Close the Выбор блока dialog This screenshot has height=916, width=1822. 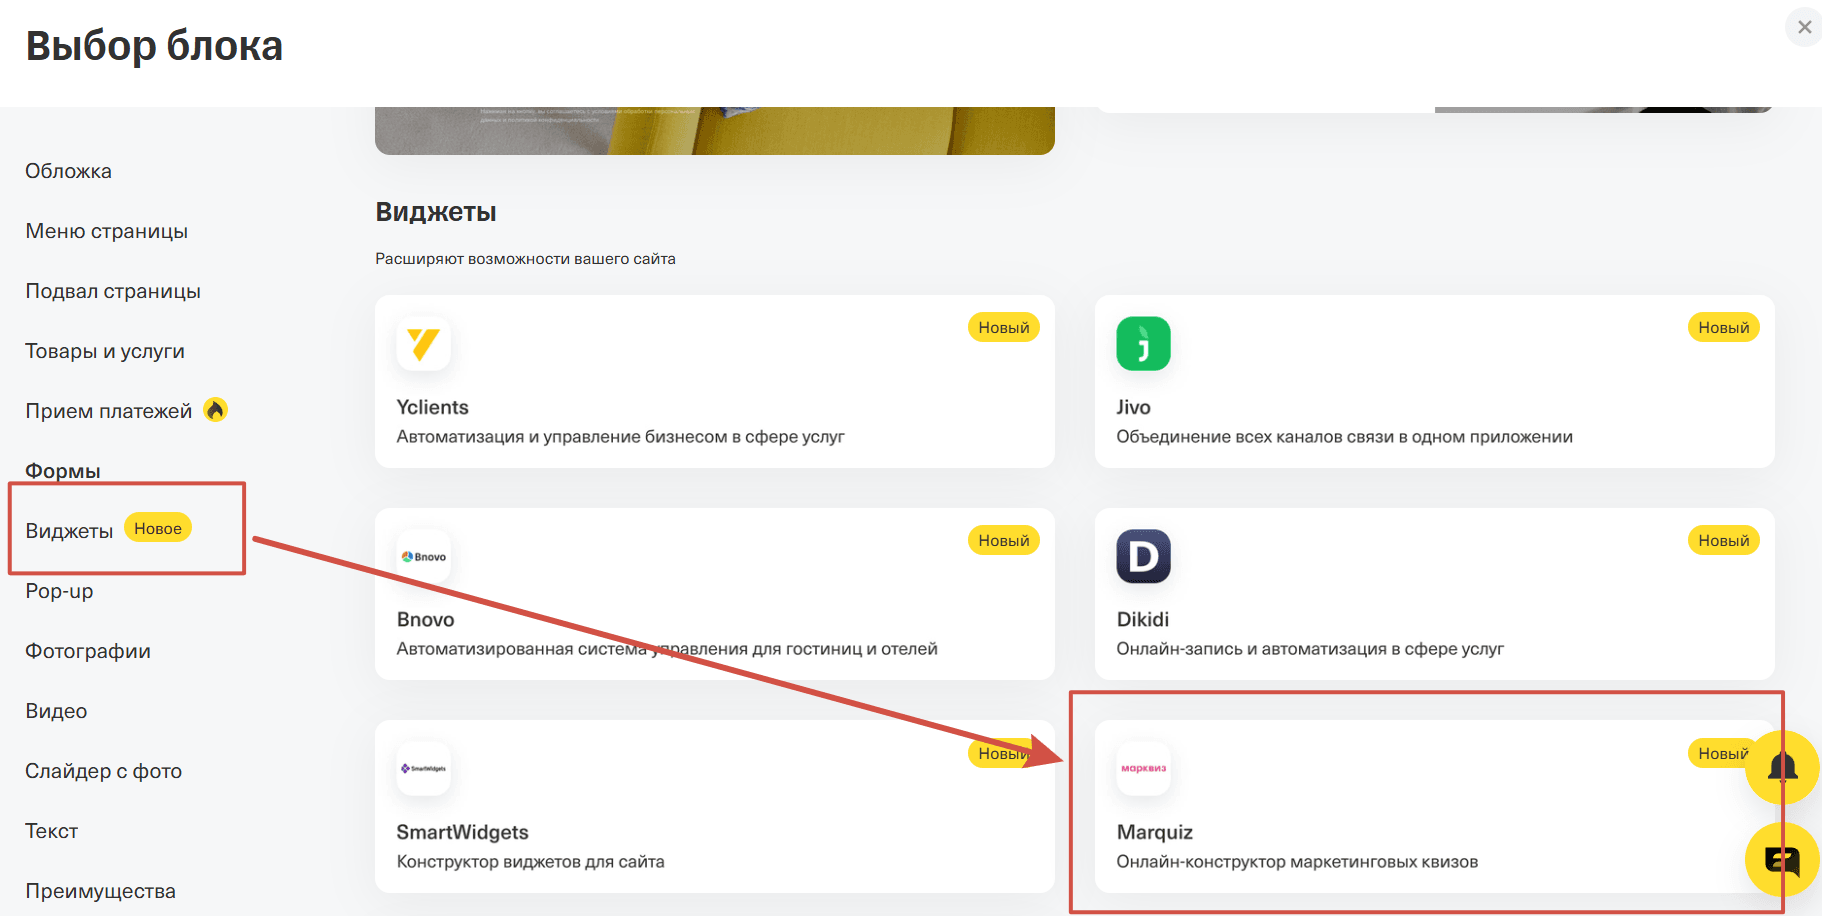[x=1804, y=27]
